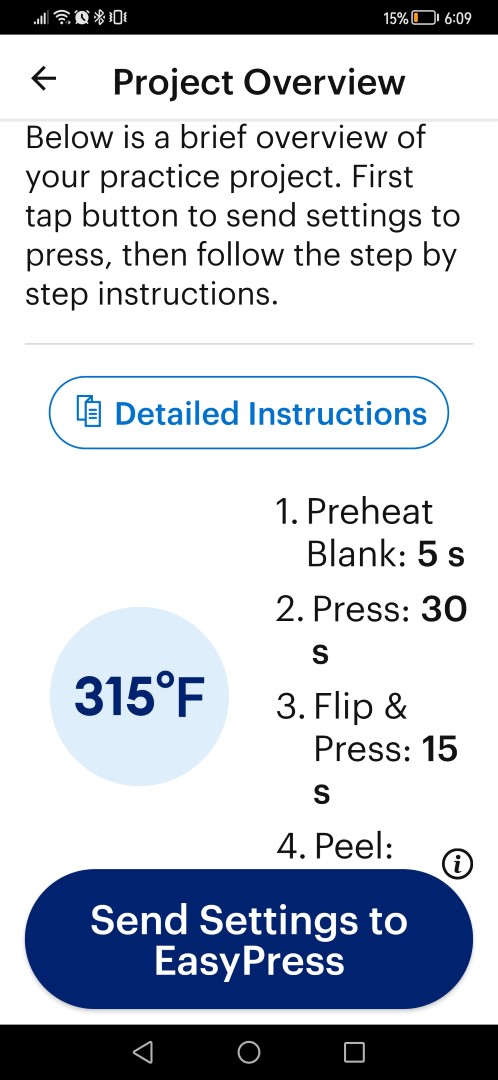Screen dimensions: 498x1080
Task: Open Detailed Instructions
Action: pyautogui.click(x=249, y=413)
